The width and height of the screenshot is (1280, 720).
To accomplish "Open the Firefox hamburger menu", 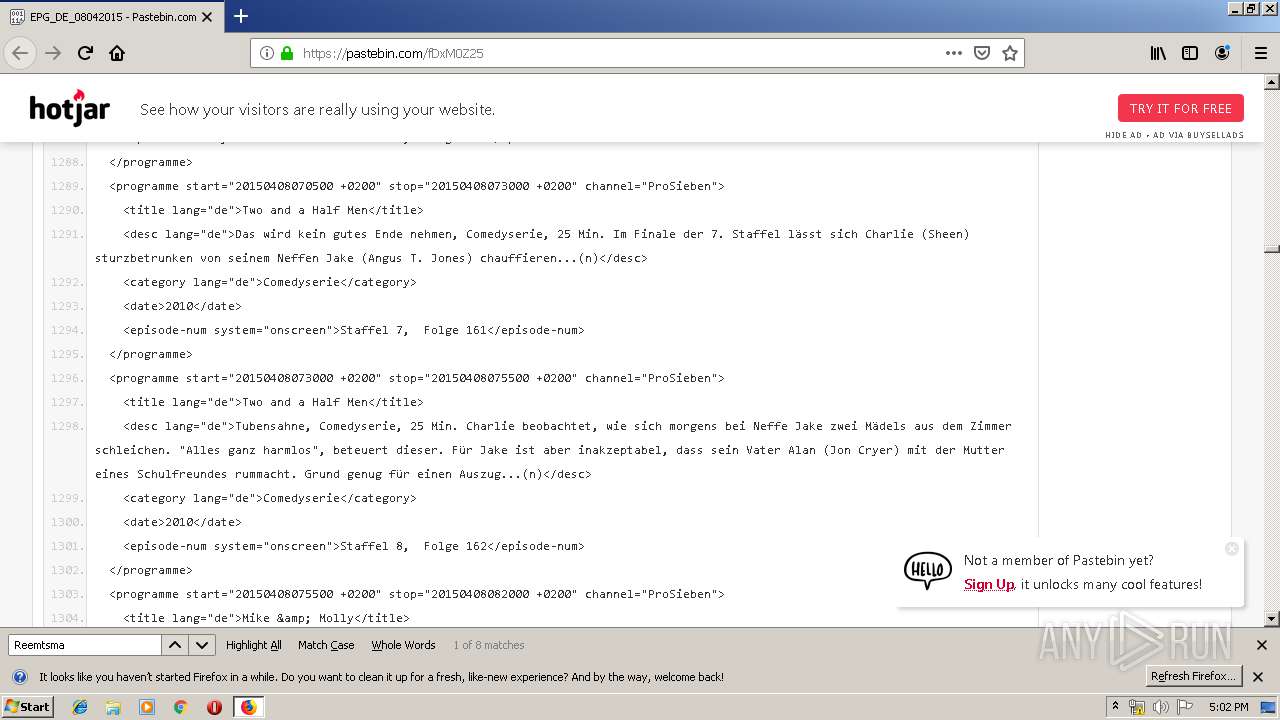I will pyautogui.click(x=1261, y=53).
